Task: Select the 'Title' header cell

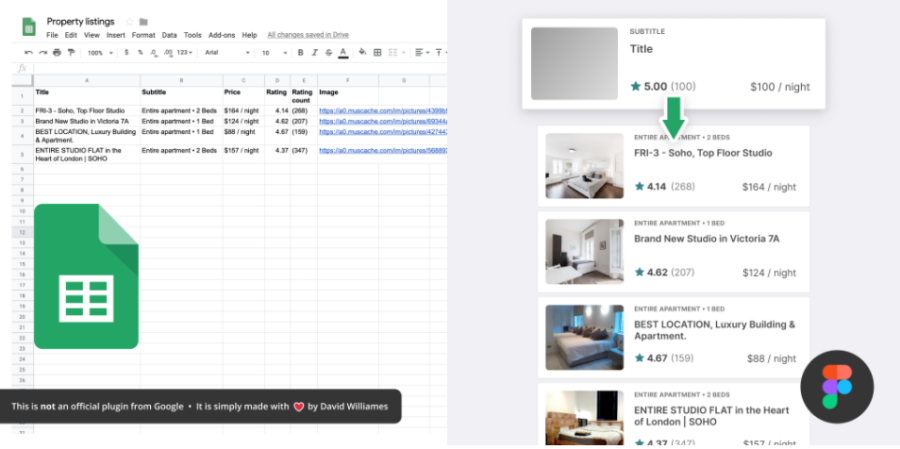Action: [x=87, y=96]
